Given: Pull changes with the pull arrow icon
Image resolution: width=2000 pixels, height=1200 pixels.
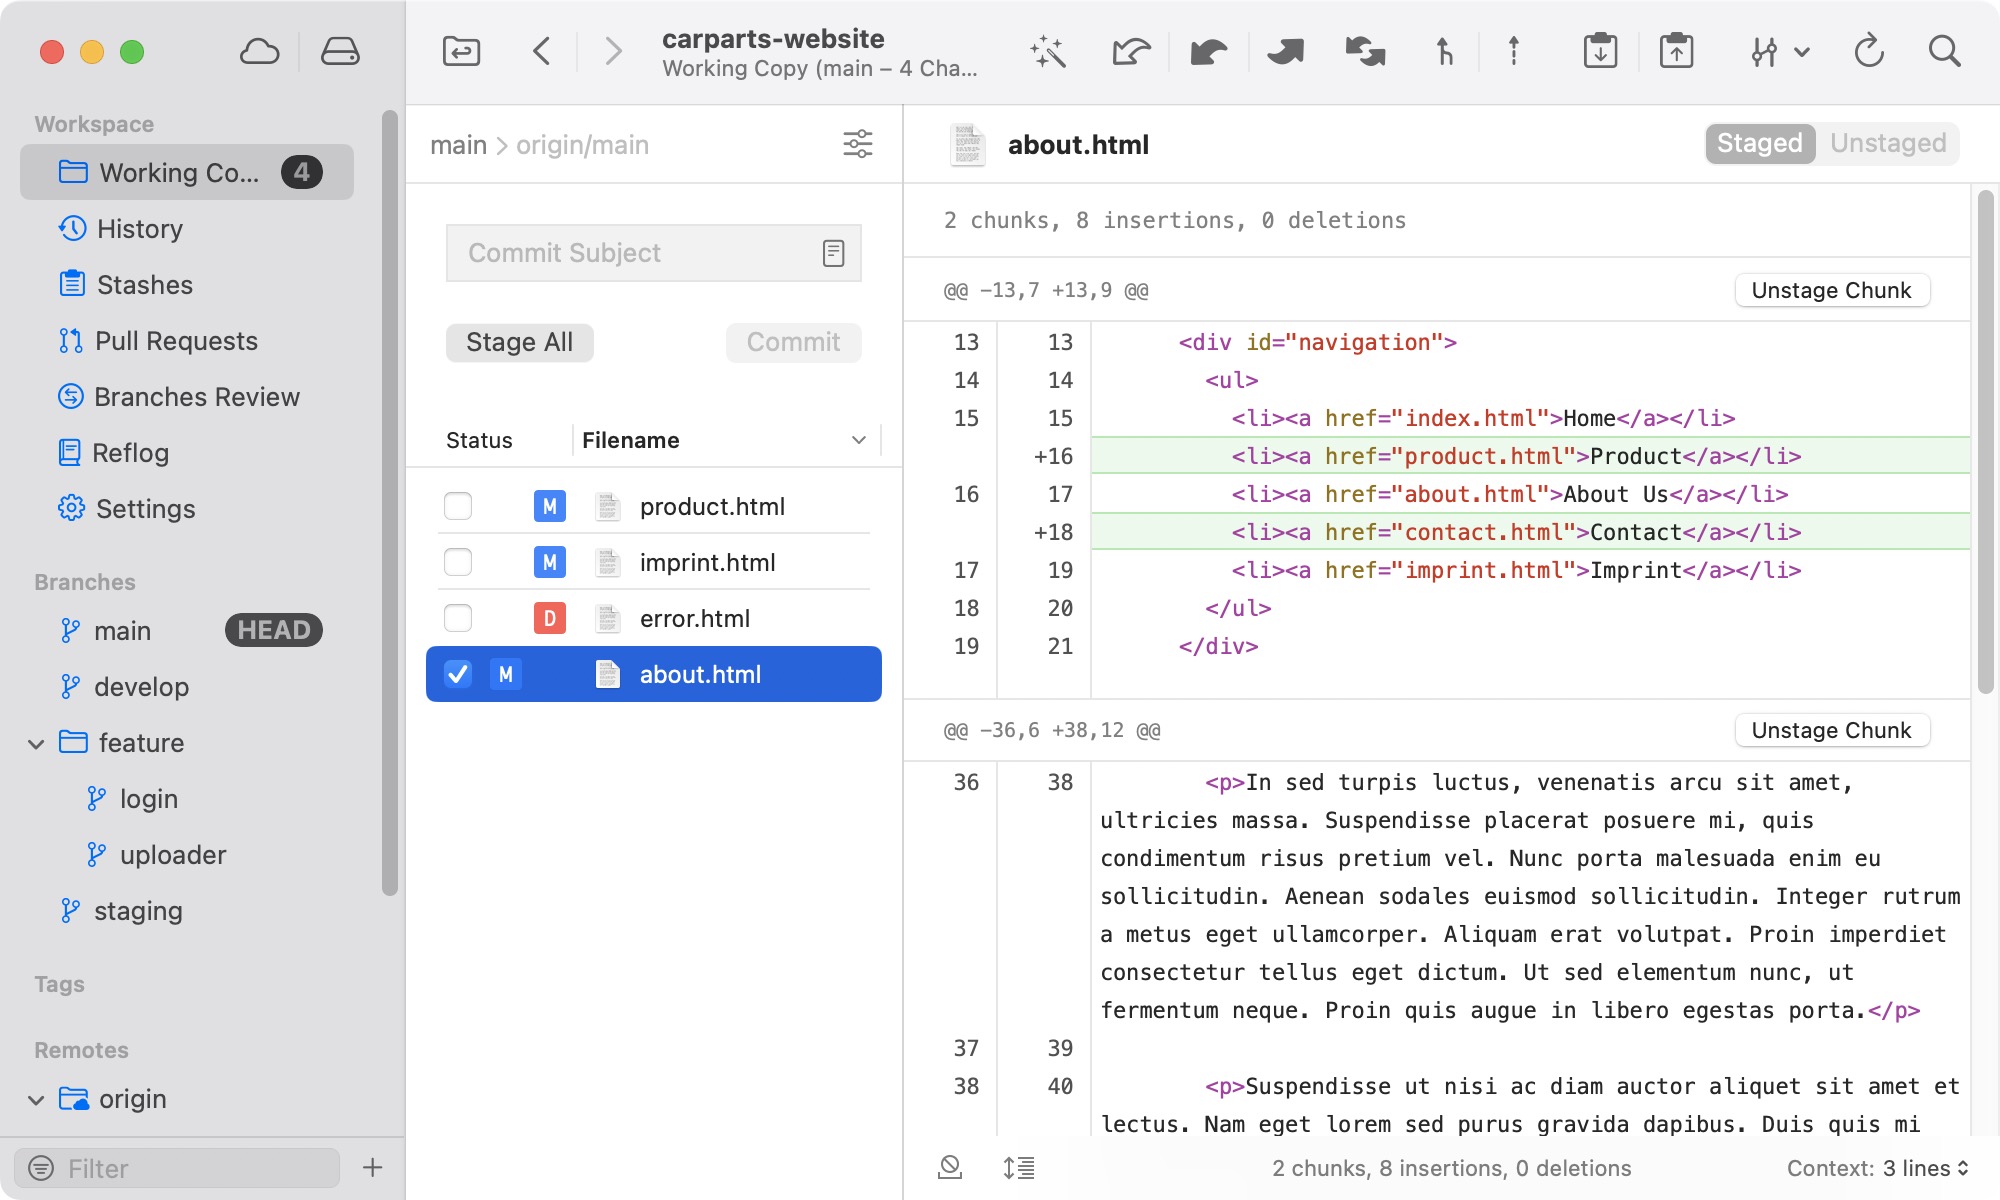Looking at the screenshot, I should [1207, 51].
